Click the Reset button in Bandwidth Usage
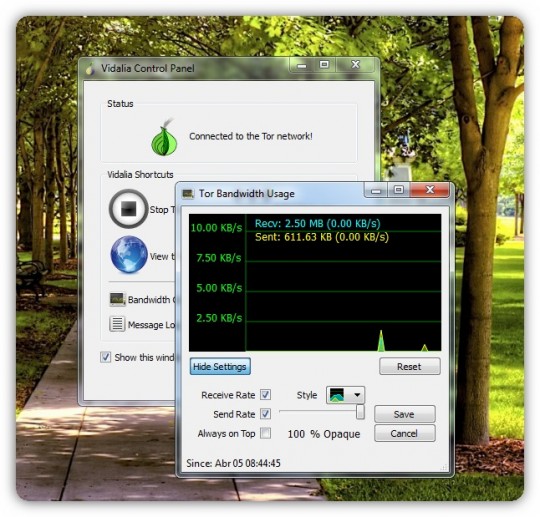This screenshot has width=540, height=517. pos(409,366)
